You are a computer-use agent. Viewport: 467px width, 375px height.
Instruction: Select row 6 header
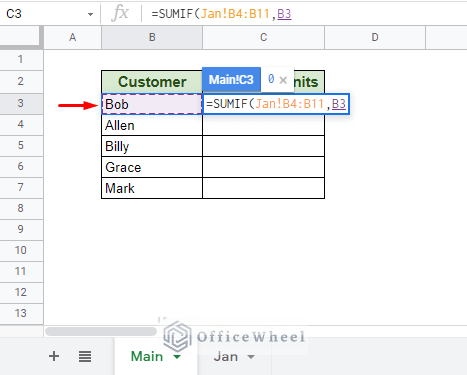point(21,167)
